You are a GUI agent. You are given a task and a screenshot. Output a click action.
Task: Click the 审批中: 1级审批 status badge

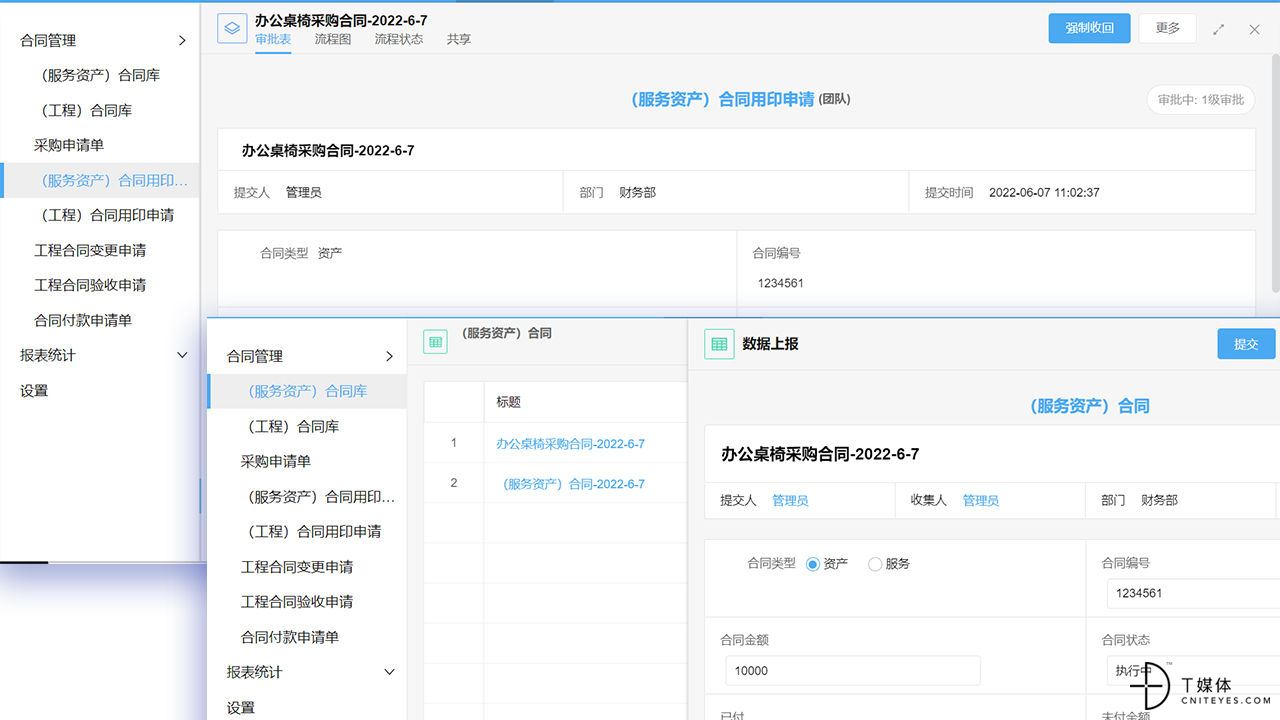point(1201,99)
